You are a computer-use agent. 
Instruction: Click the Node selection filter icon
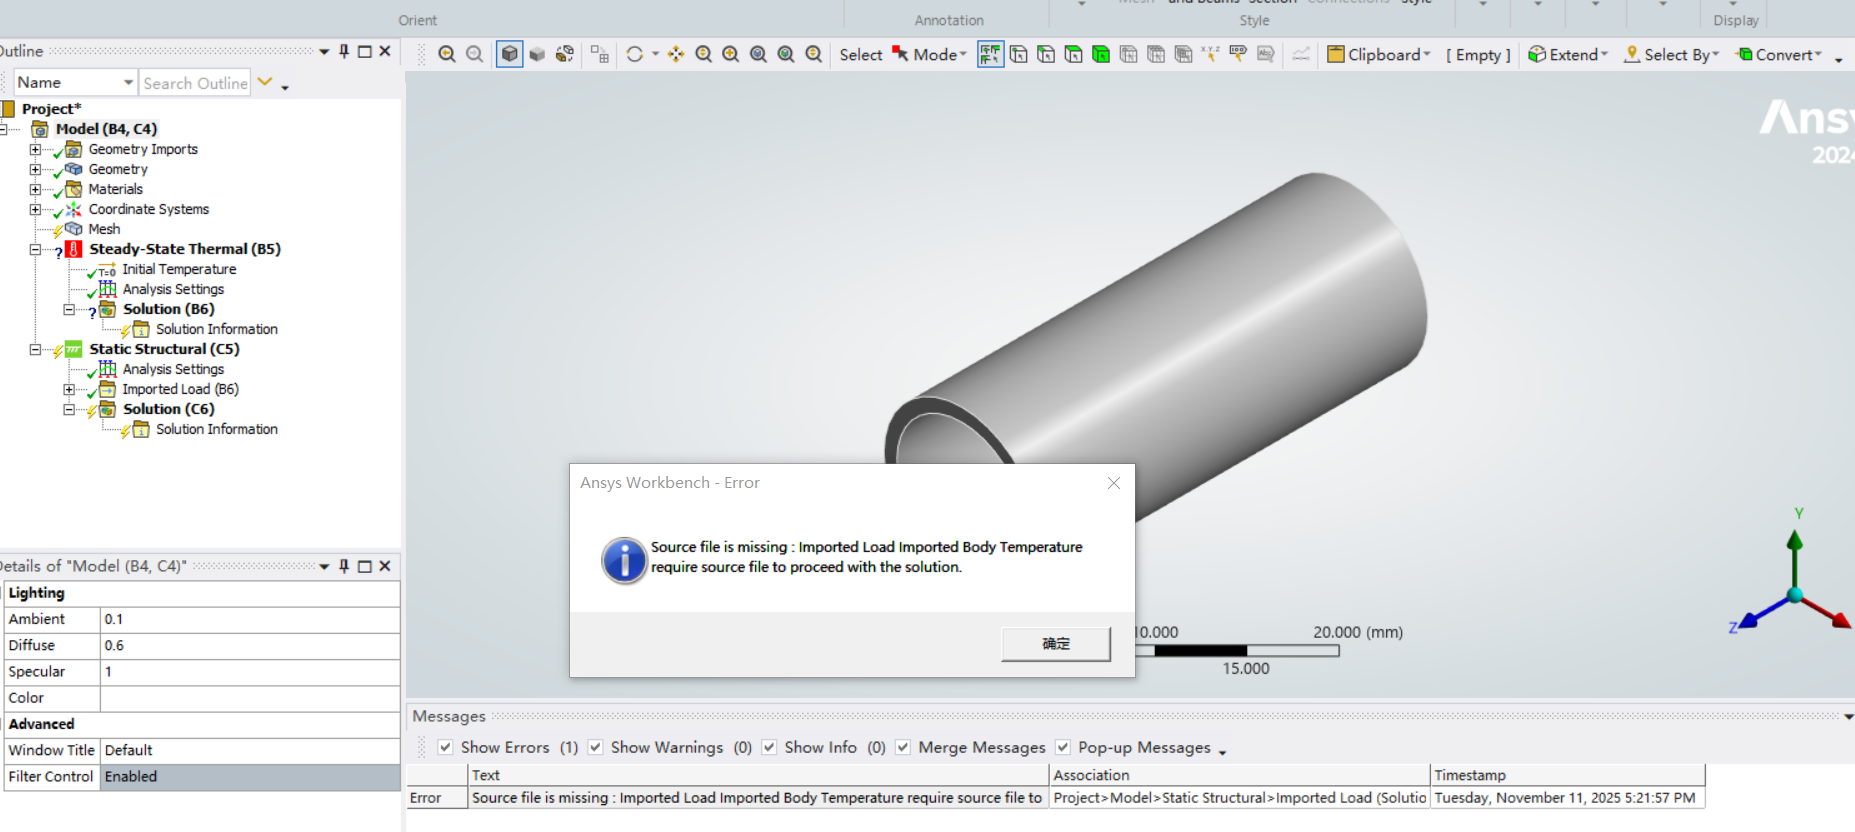point(1128,55)
